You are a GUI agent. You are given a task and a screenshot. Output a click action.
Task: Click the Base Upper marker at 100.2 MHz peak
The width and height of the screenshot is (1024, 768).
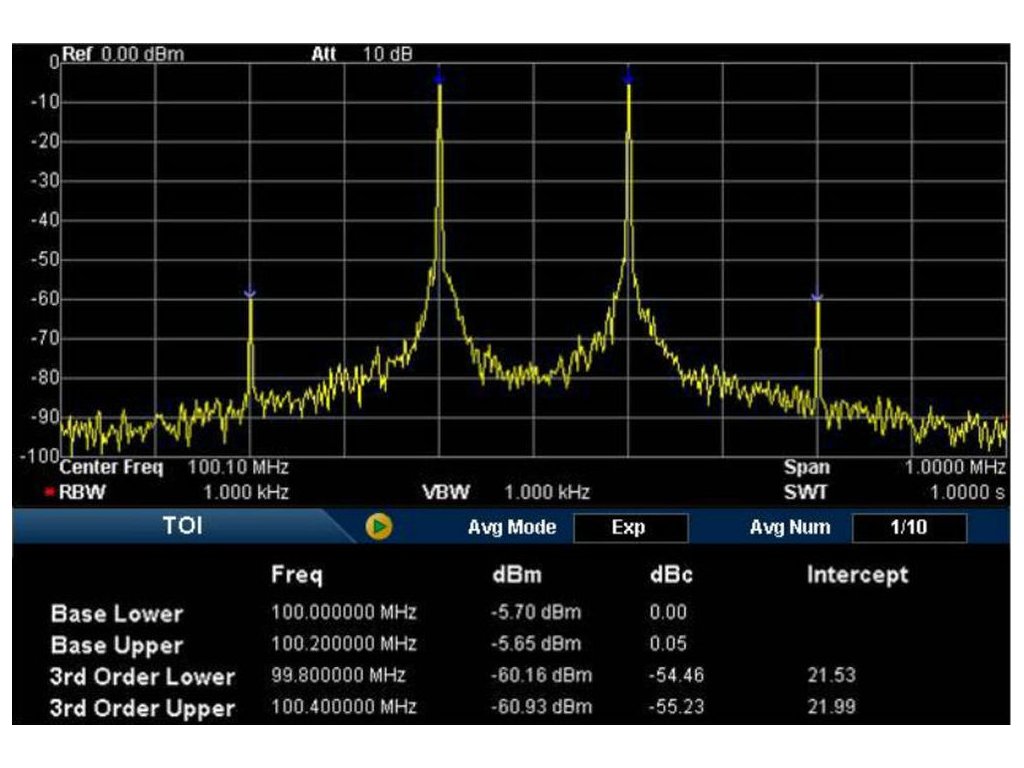click(x=628, y=77)
